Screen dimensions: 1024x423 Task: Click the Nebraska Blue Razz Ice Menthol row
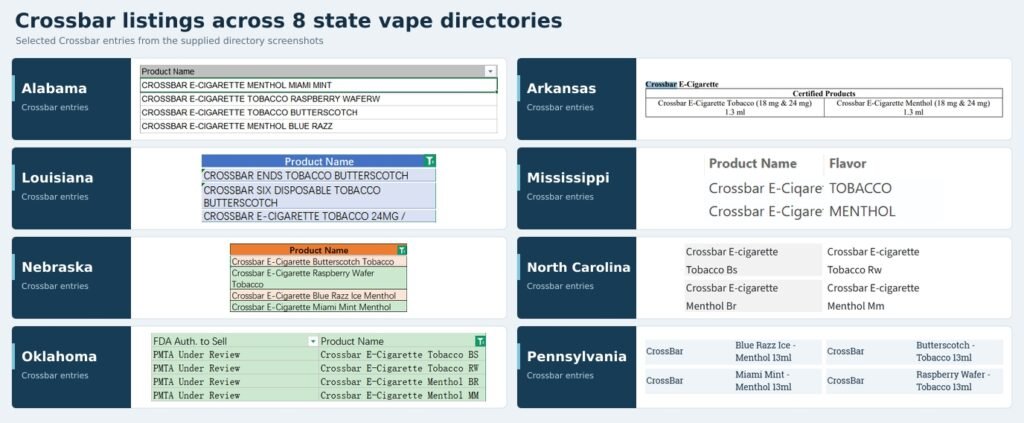319,296
